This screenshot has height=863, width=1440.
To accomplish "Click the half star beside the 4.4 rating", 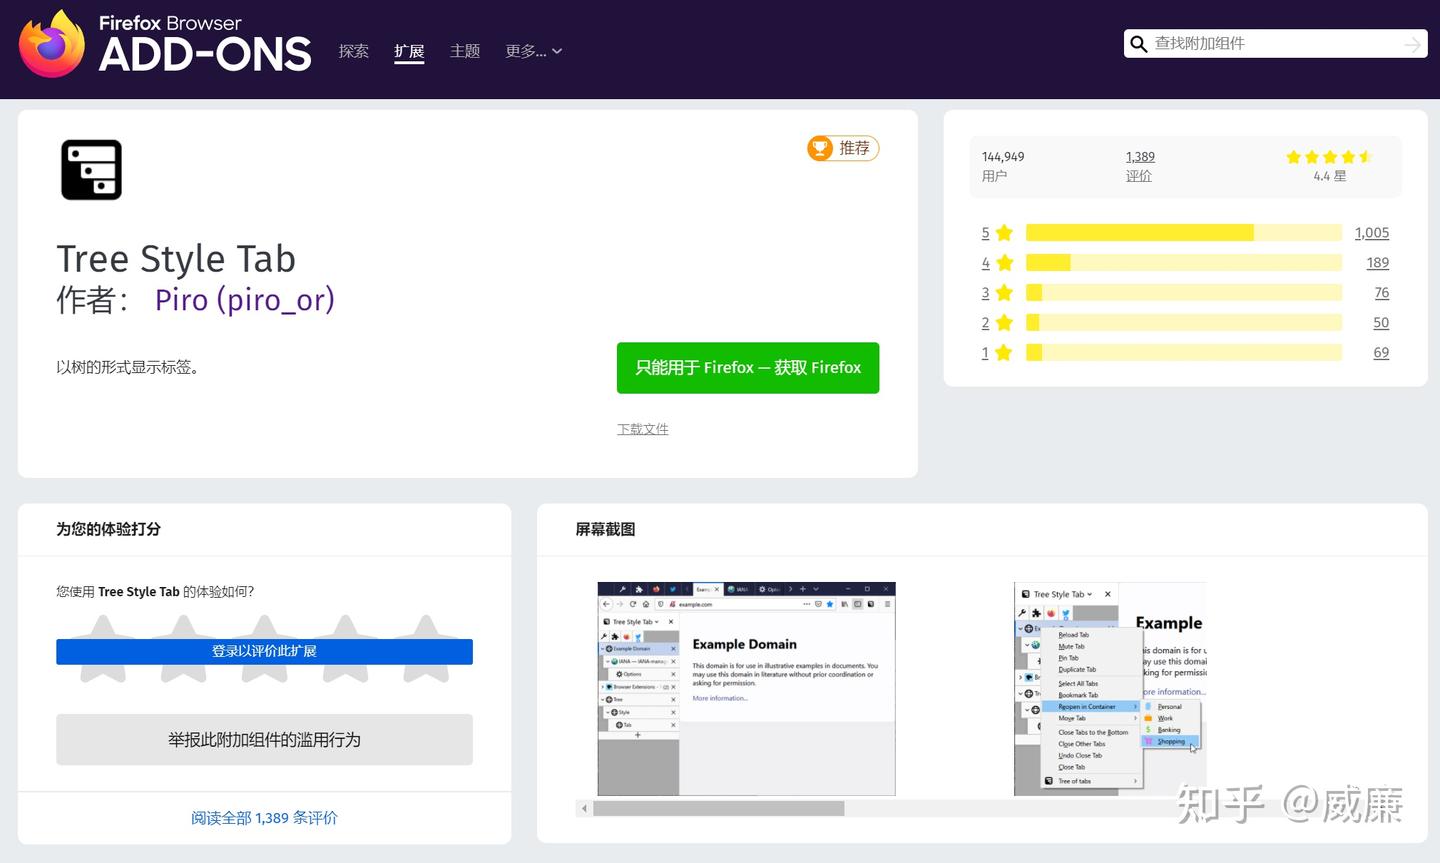I will [1367, 156].
